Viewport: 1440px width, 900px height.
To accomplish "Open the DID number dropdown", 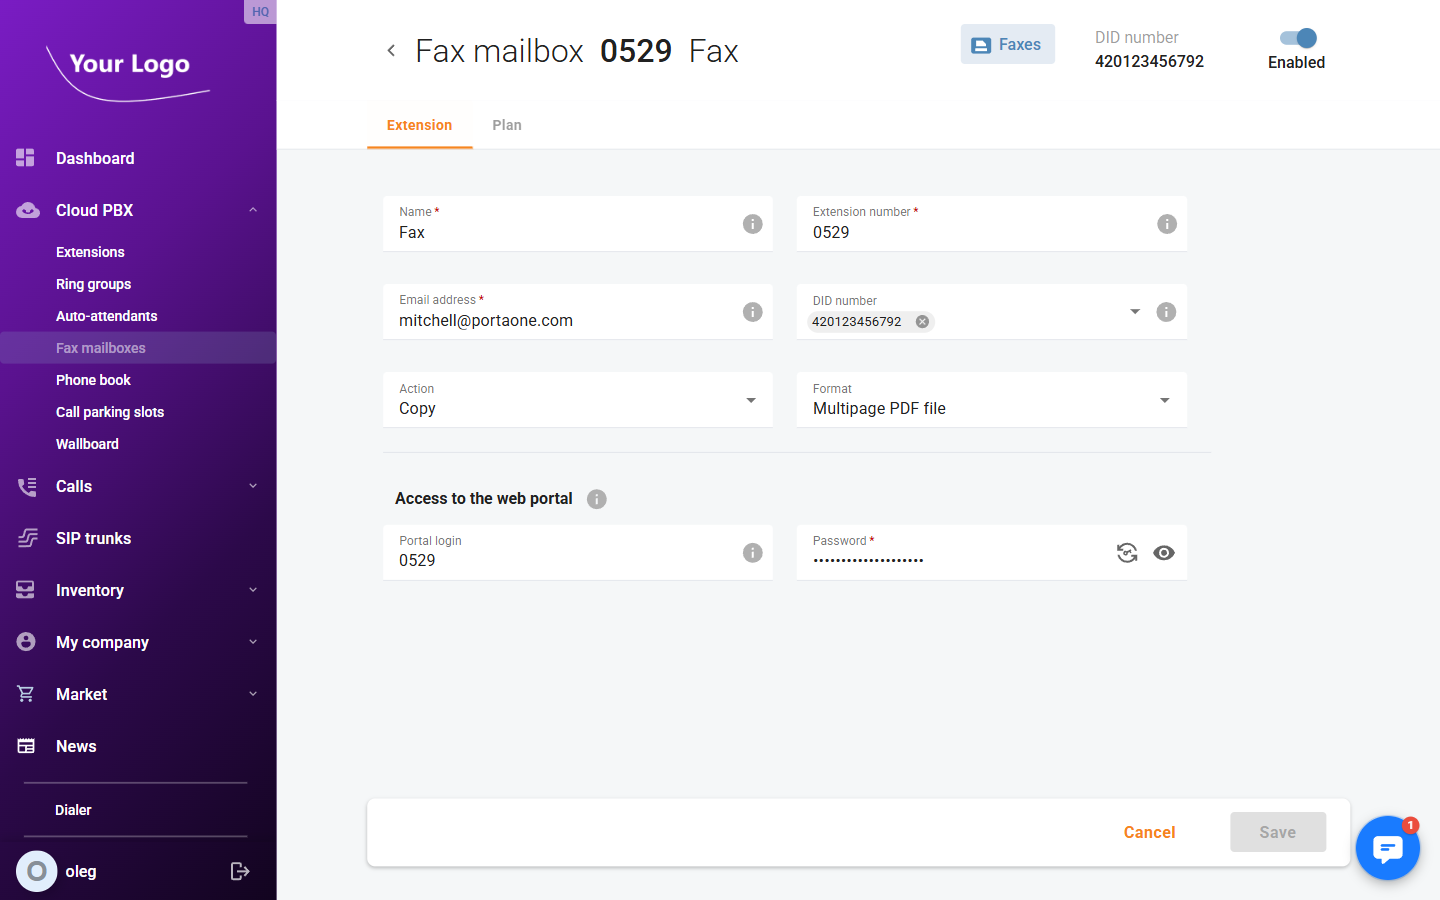I will pyautogui.click(x=1134, y=311).
